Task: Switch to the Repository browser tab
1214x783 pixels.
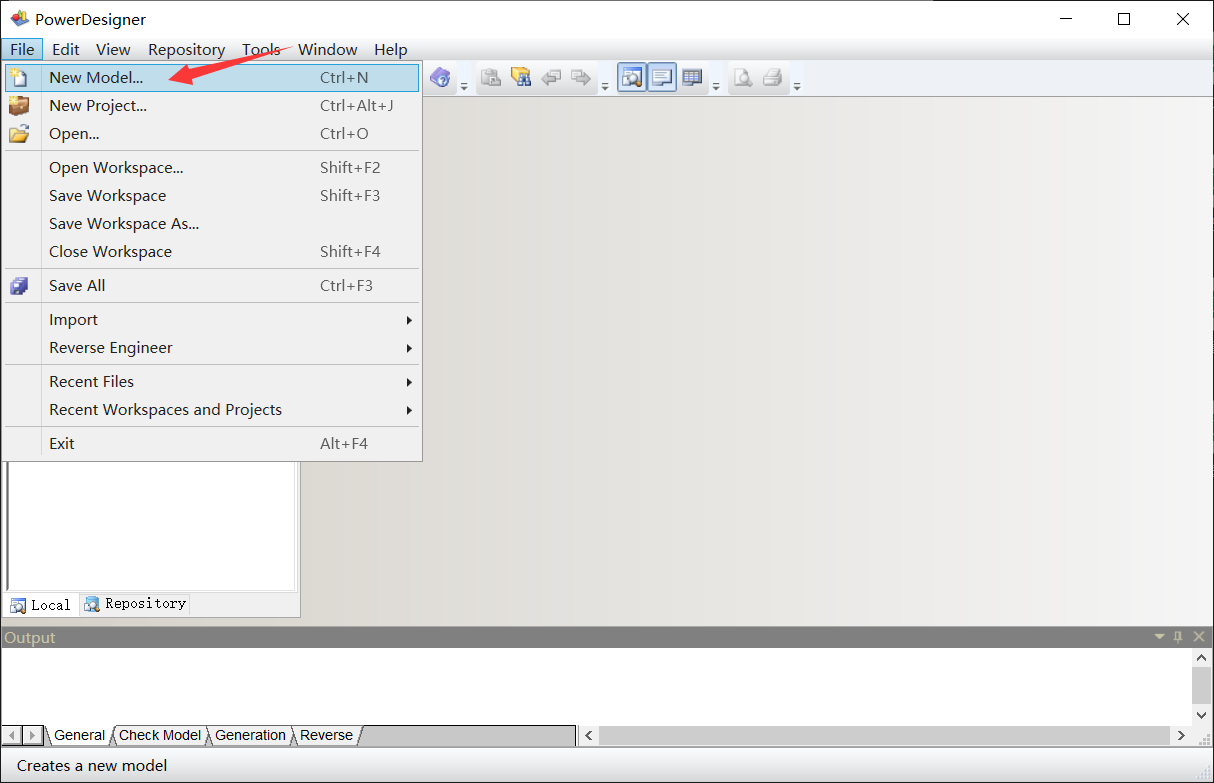Action: (135, 604)
